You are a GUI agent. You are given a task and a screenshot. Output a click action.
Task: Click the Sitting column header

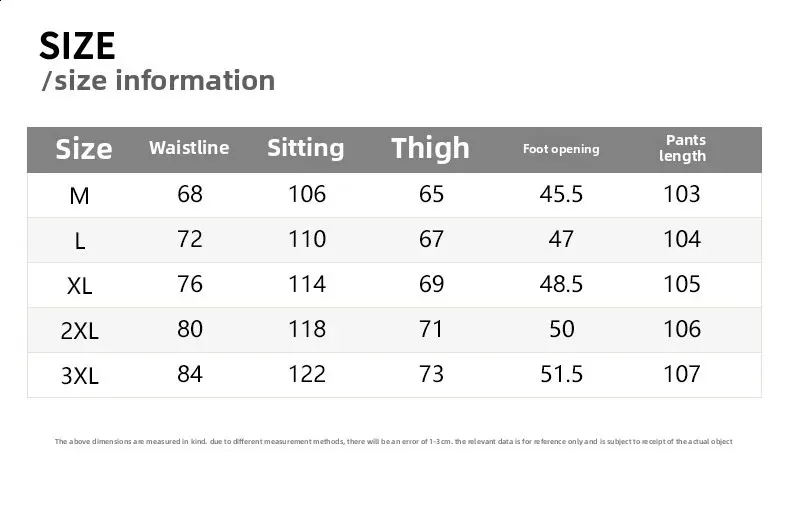[x=306, y=148]
